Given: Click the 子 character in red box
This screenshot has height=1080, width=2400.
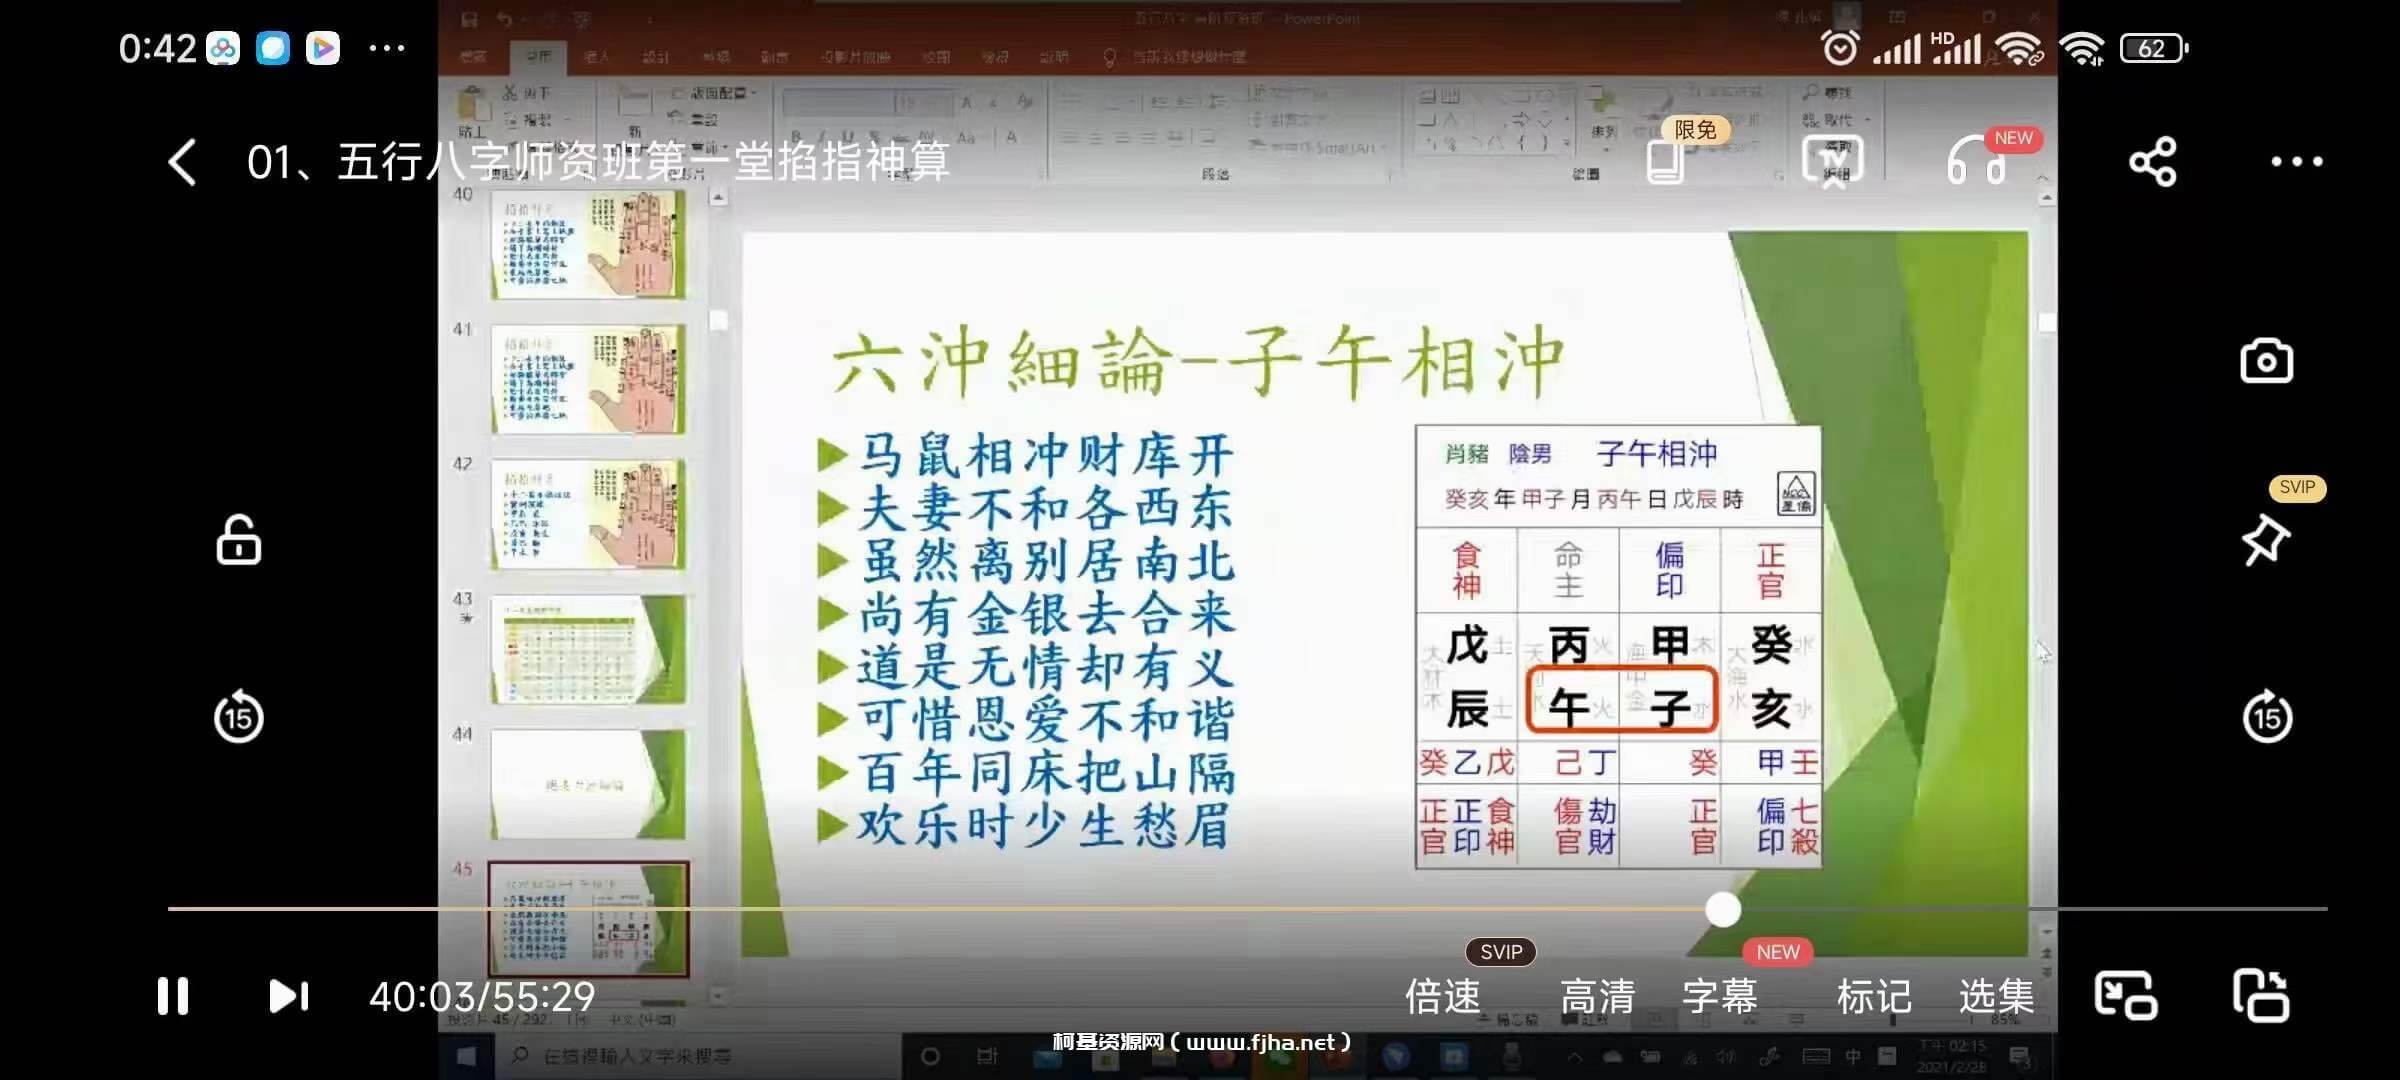Looking at the screenshot, I should 1669,708.
